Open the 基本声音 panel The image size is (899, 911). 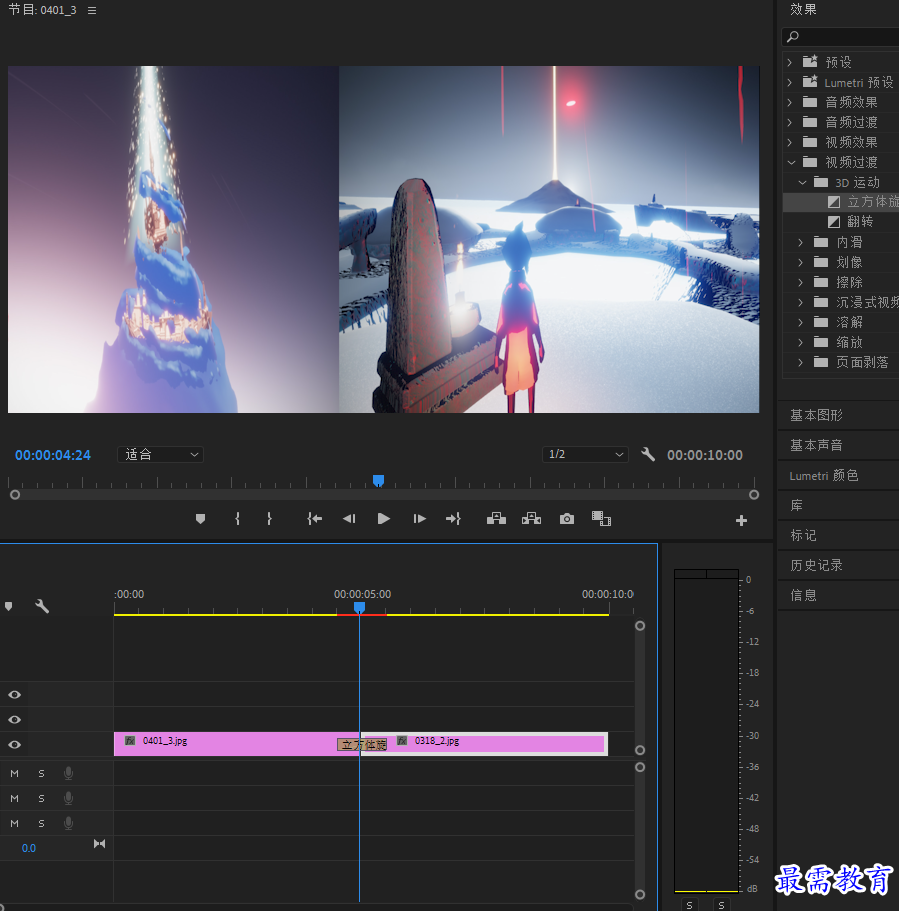pos(816,445)
